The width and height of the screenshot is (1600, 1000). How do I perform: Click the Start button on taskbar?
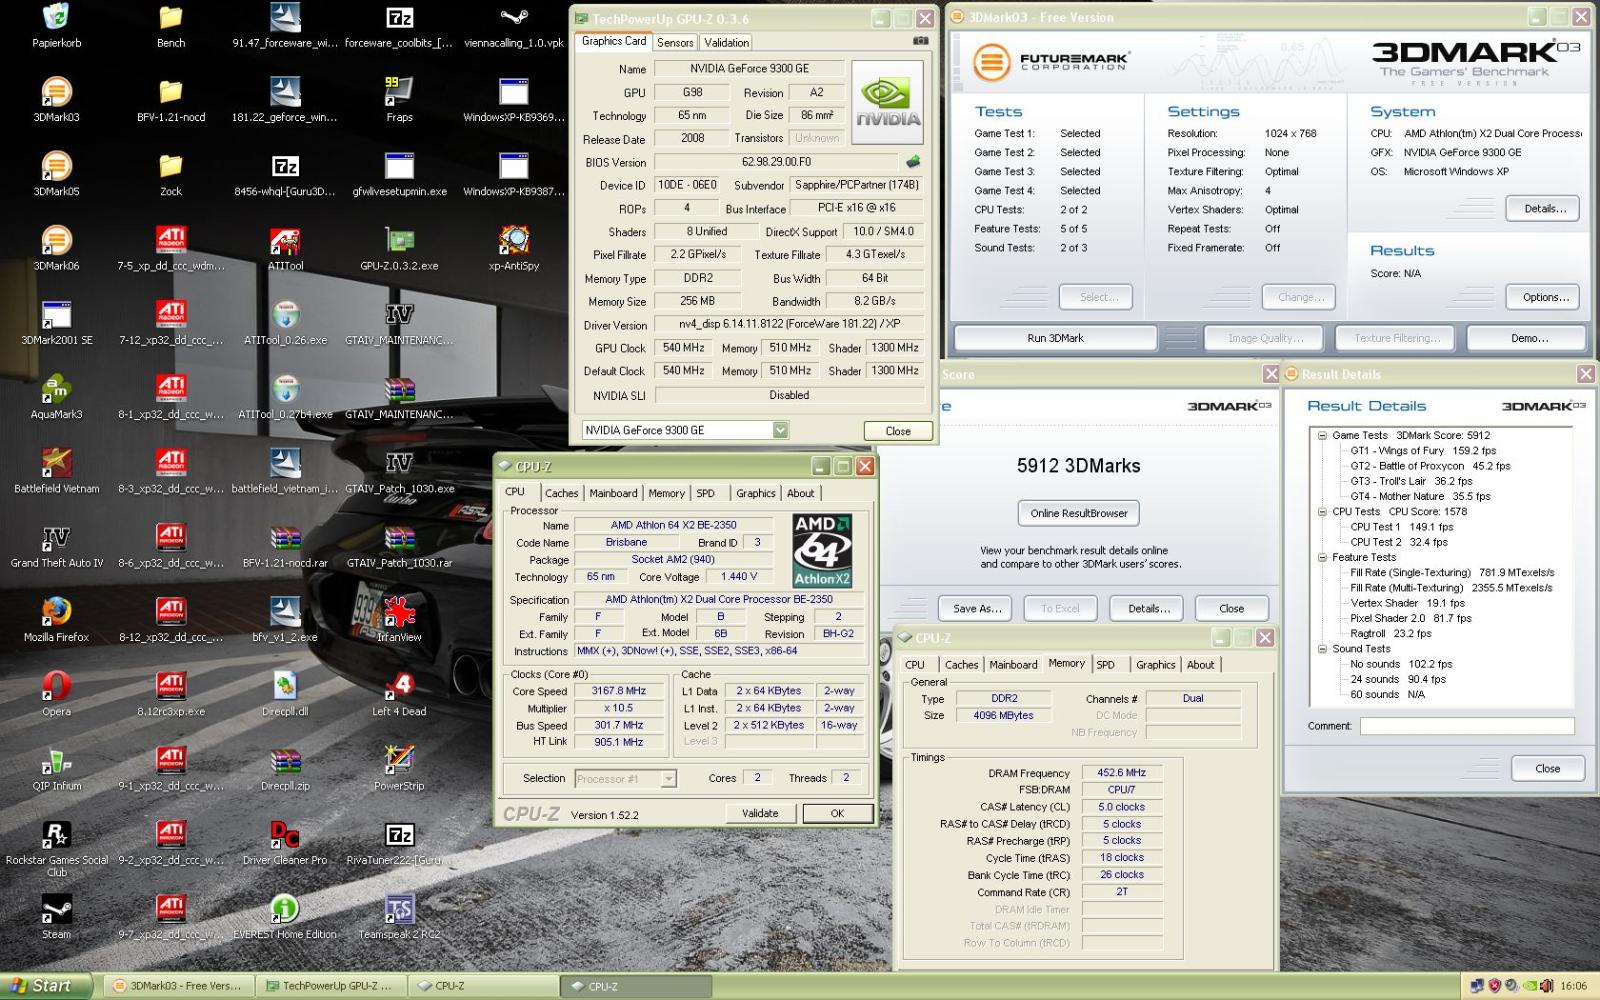[46, 986]
